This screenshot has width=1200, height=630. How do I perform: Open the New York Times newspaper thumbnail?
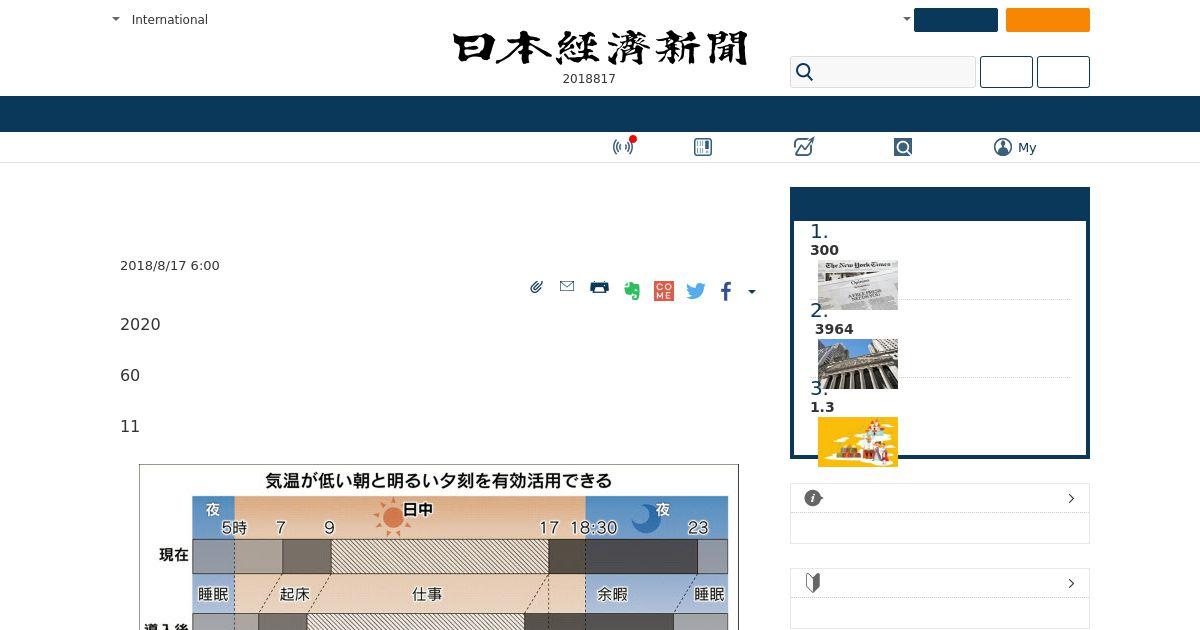coord(858,285)
